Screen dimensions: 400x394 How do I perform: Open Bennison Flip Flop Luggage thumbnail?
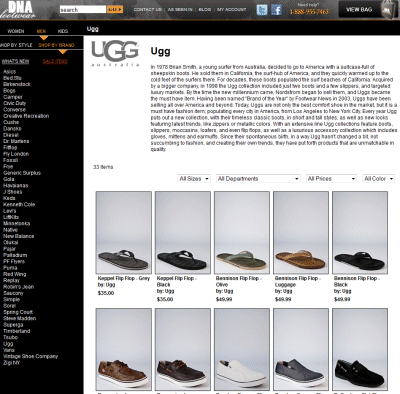(301, 233)
